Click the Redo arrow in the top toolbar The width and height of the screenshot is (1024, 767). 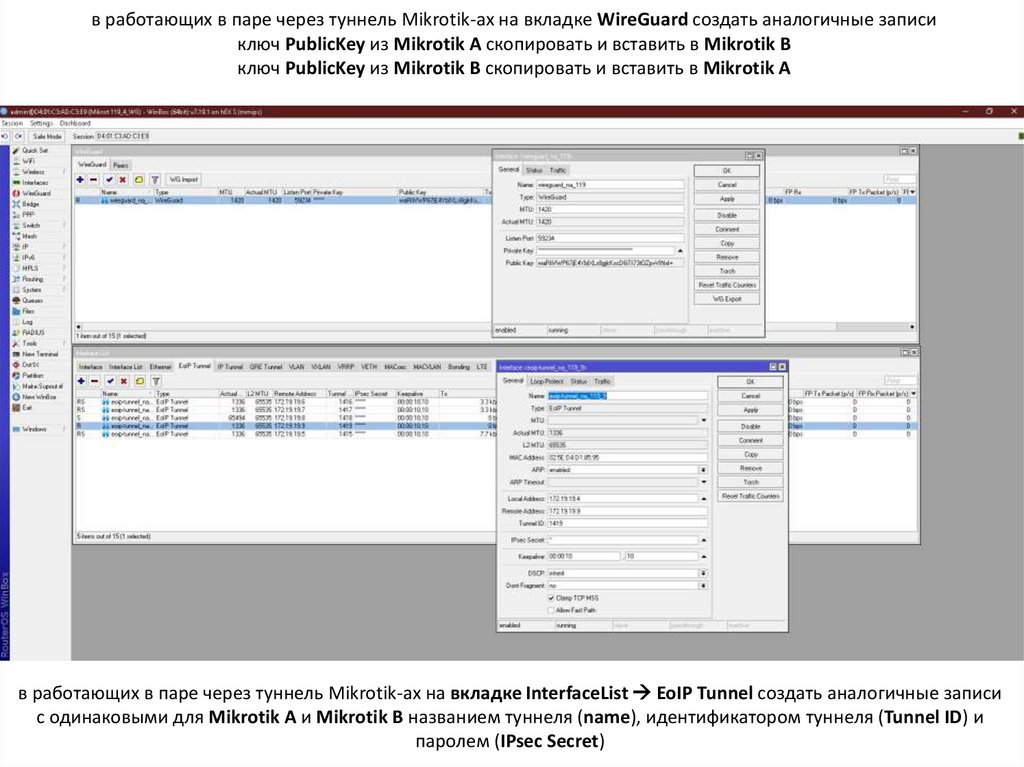click(18, 136)
